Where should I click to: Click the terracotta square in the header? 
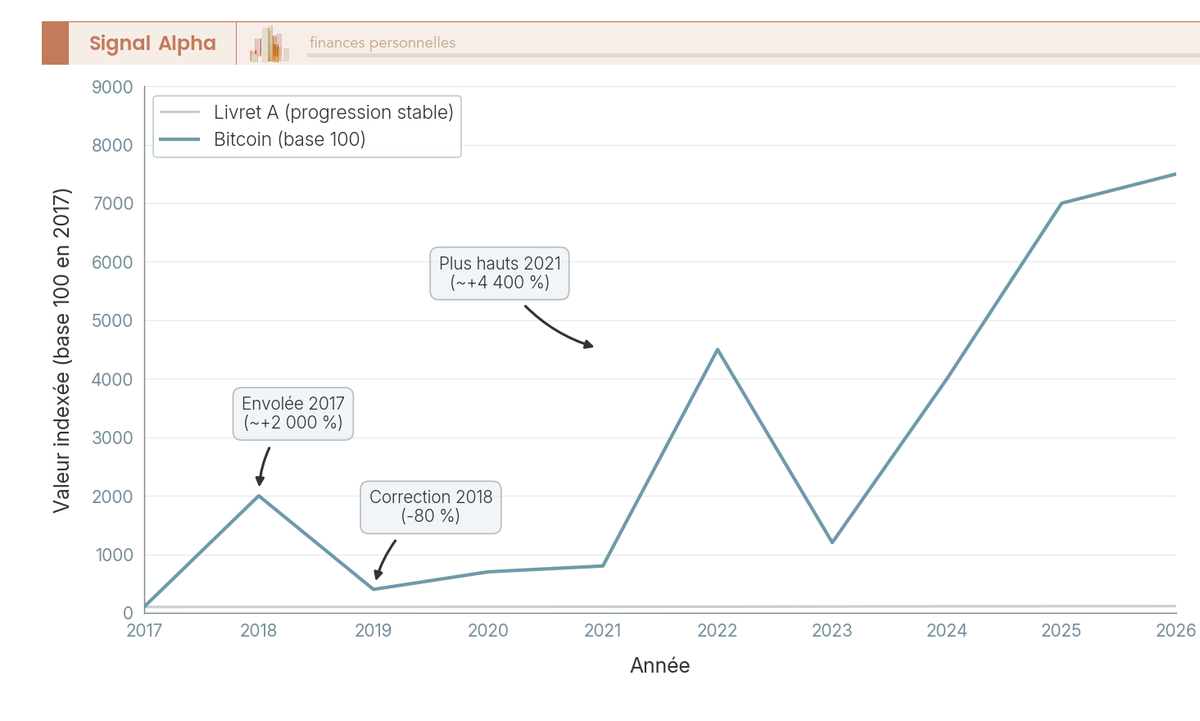pos(55,43)
